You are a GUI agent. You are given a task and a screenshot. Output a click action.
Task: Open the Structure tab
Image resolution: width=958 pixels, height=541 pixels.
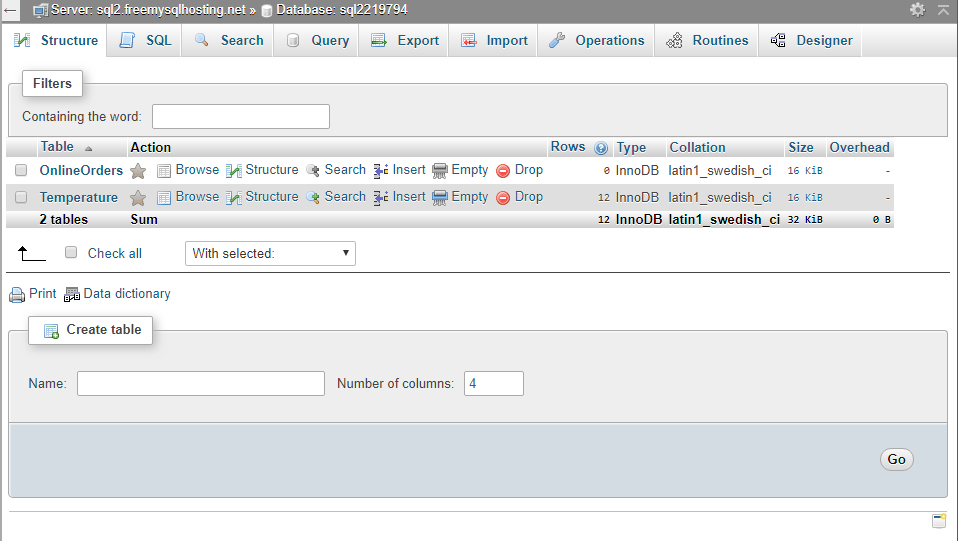(x=55, y=40)
